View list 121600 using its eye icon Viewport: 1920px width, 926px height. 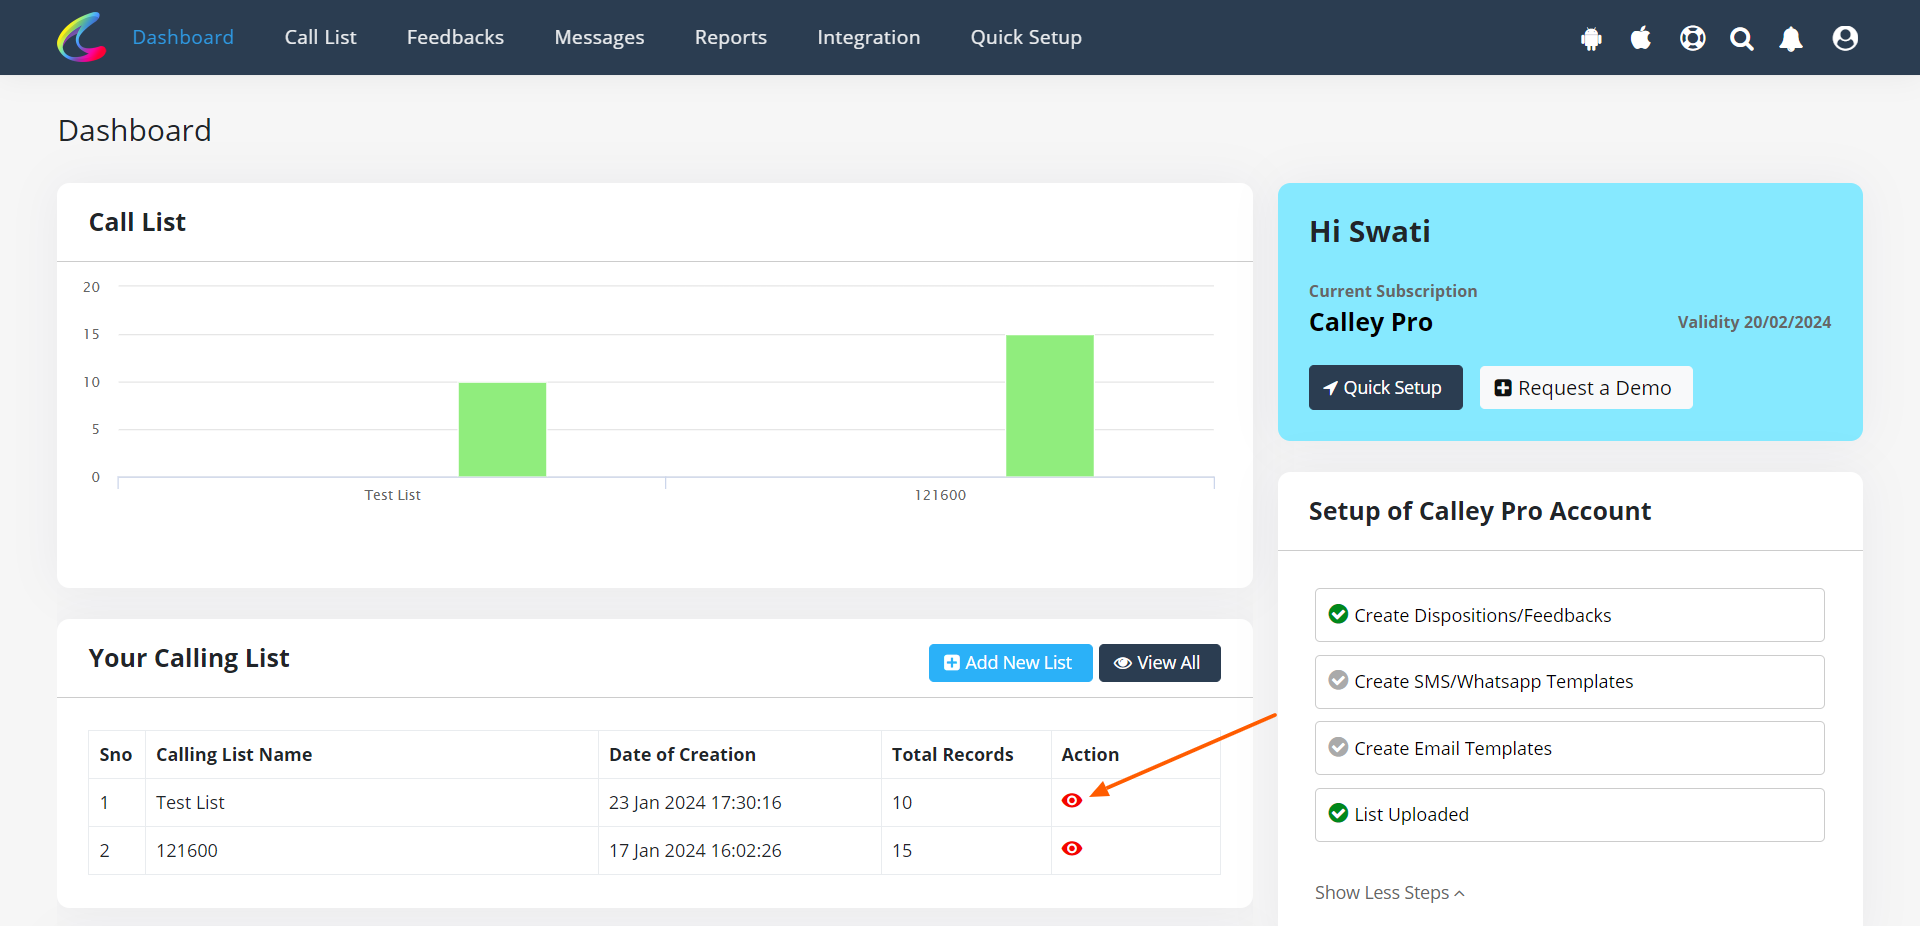(x=1072, y=849)
